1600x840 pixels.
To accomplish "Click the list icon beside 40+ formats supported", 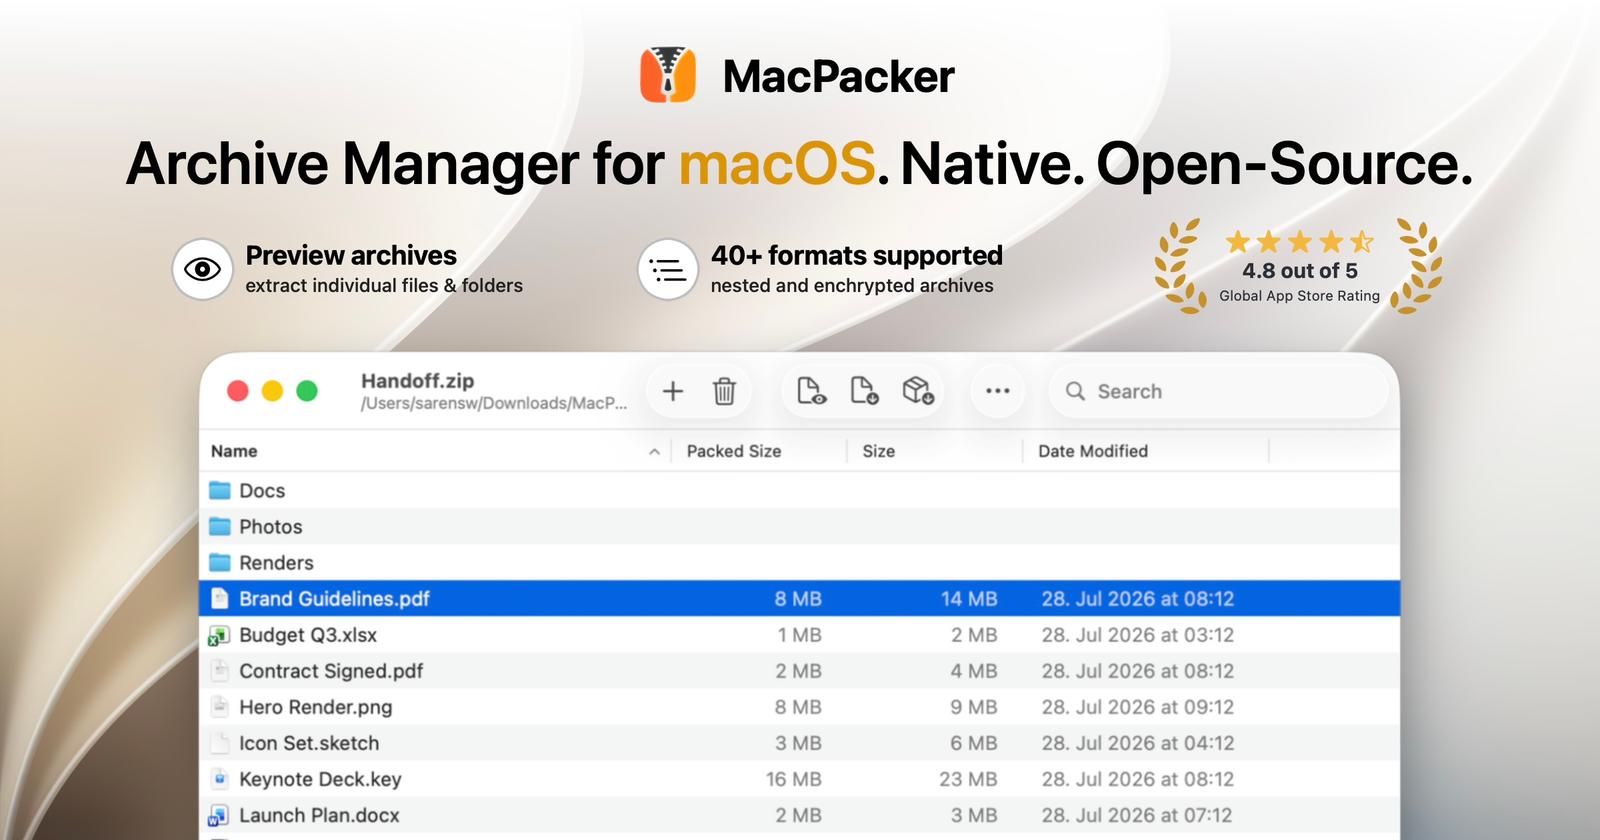I will tap(668, 269).
